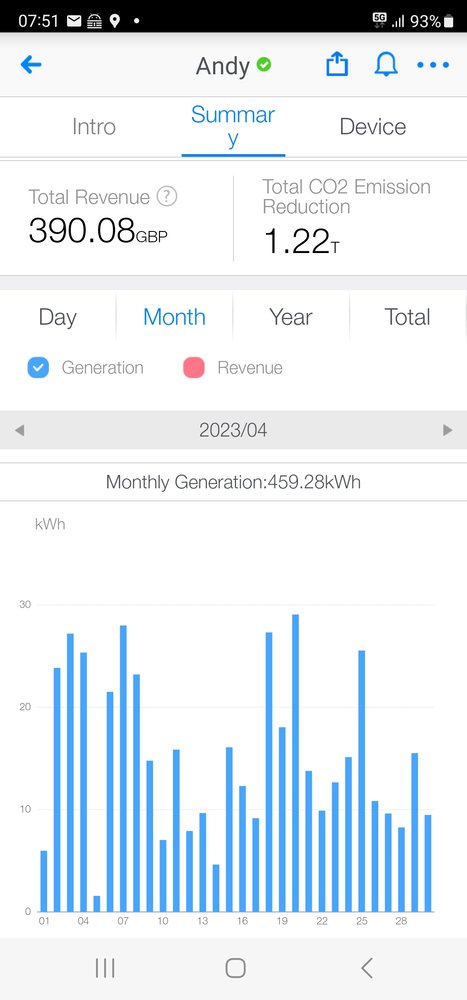Tap Android home navigation icon
The height and width of the screenshot is (1000, 467).
coord(235,968)
